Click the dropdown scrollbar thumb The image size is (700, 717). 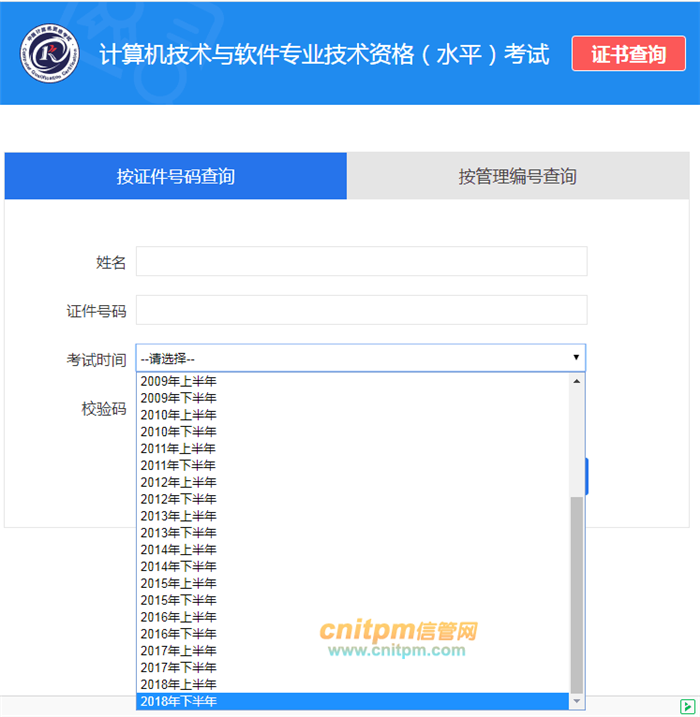click(x=576, y=595)
